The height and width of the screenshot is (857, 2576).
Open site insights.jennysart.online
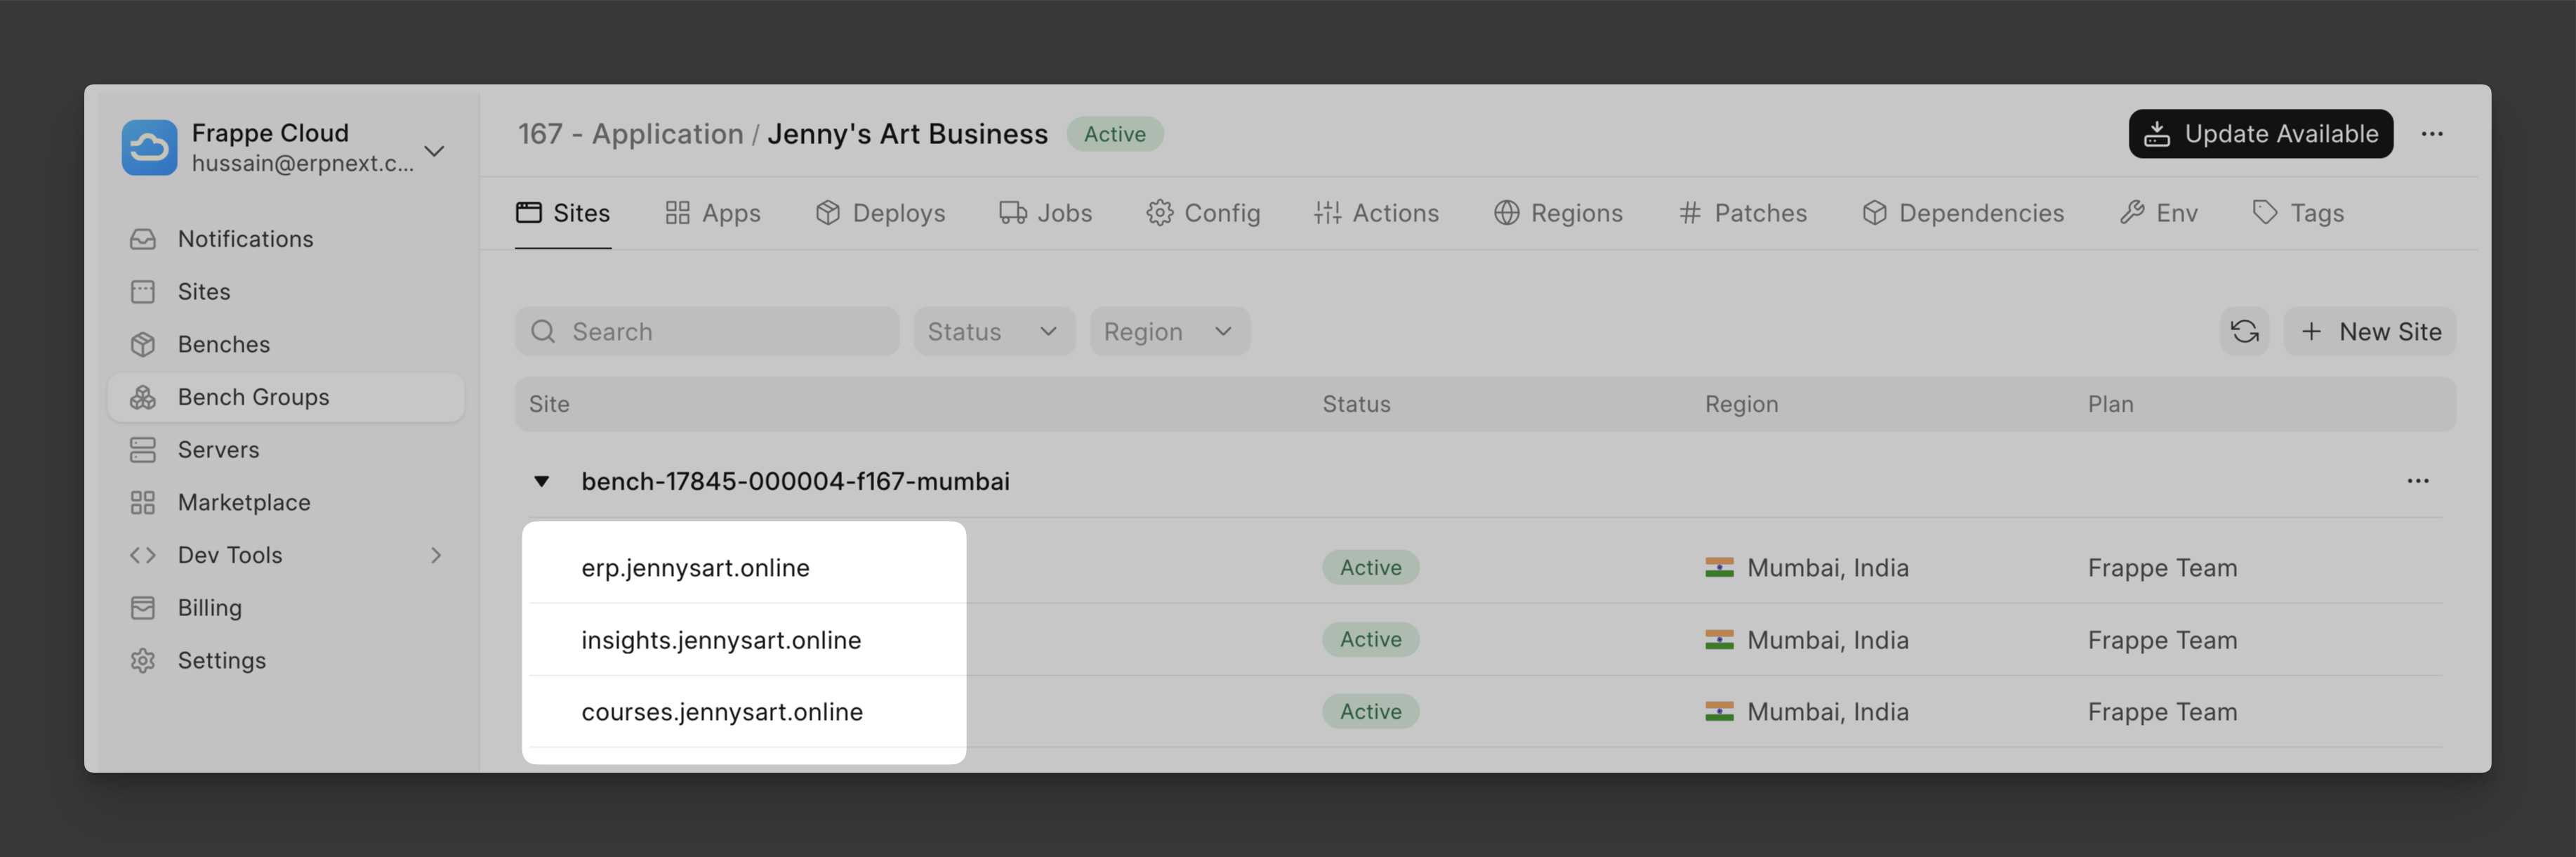pyautogui.click(x=721, y=640)
